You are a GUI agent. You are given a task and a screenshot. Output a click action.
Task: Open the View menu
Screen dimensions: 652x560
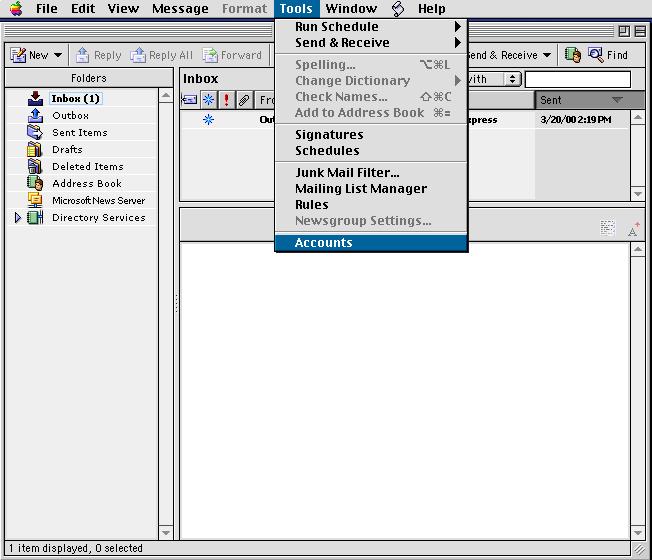point(123,8)
